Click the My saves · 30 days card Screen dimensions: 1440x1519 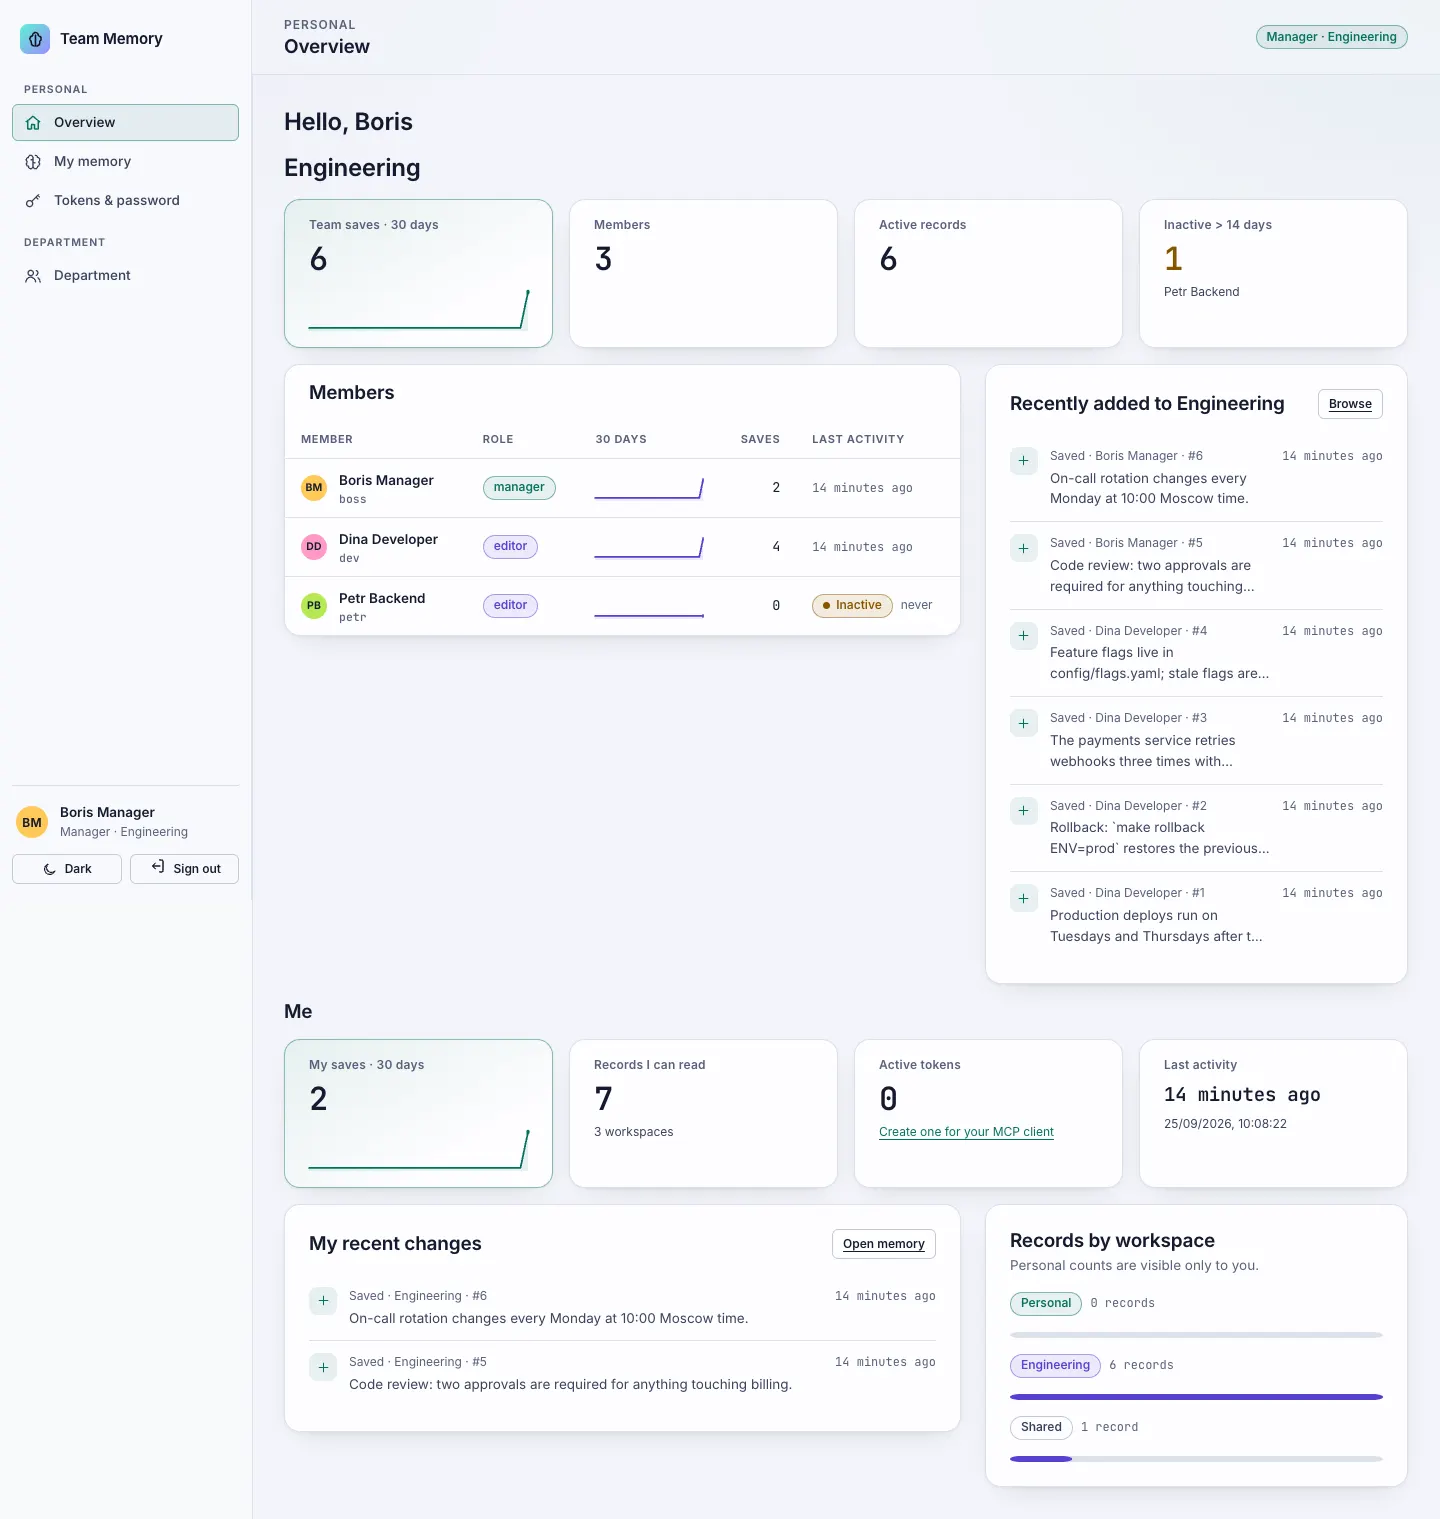[x=418, y=1114]
